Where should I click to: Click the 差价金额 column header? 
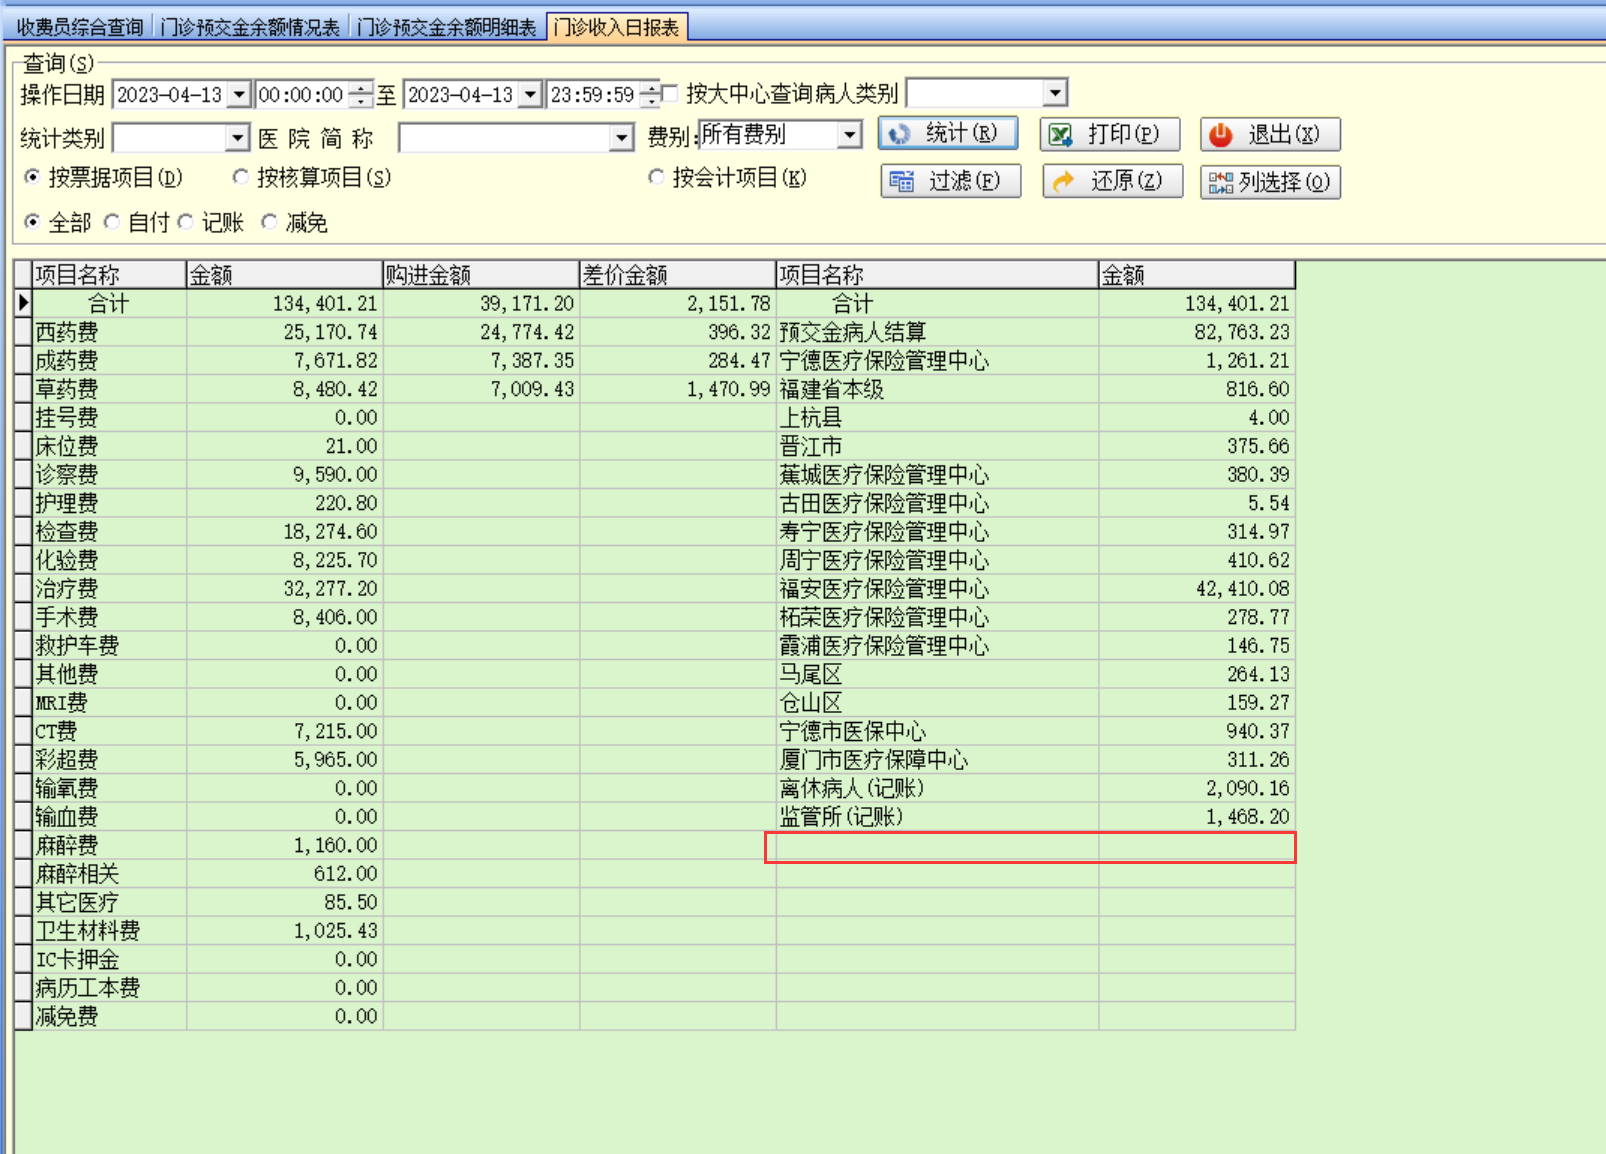(x=678, y=275)
